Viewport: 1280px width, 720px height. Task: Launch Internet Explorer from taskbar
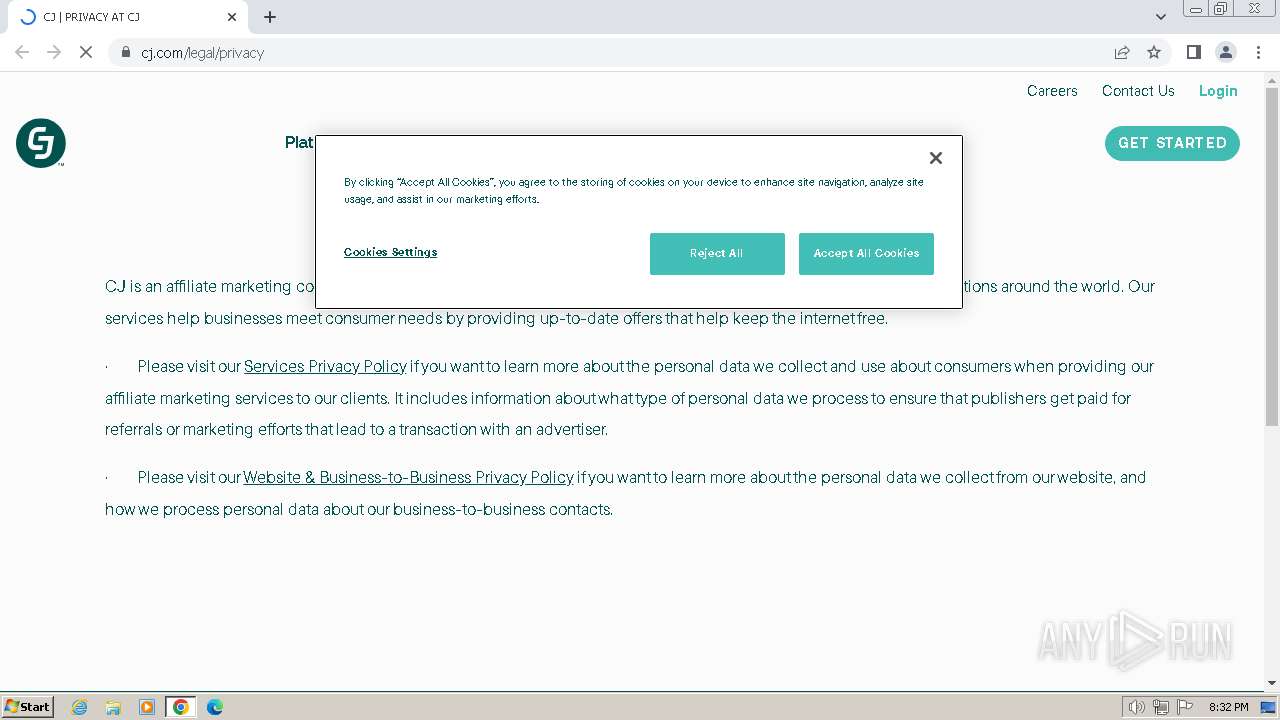click(79, 707)
